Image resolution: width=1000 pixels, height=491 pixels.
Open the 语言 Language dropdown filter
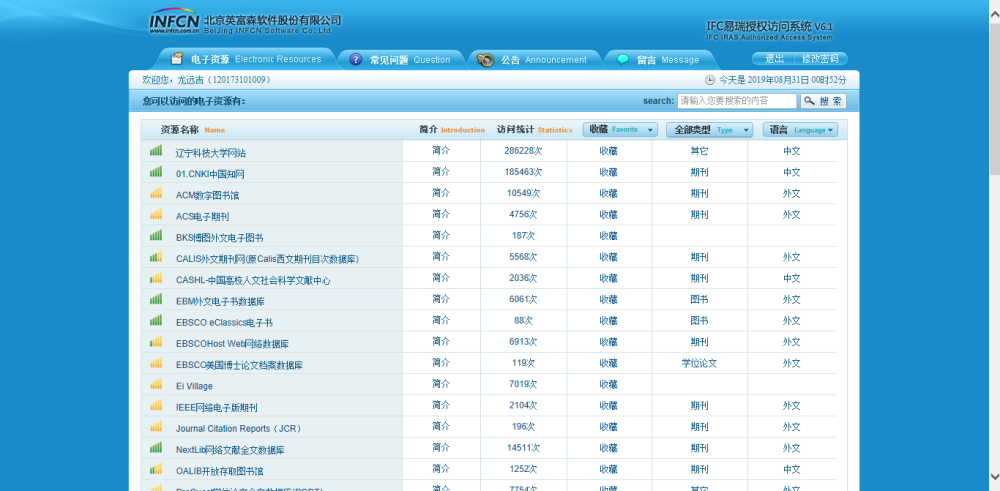(x=800, y=129)
